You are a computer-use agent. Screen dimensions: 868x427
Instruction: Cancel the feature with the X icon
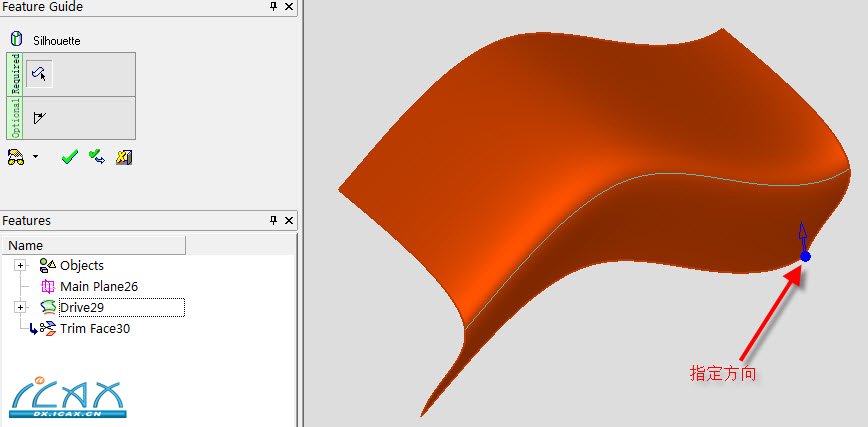(x=123, y=158)
